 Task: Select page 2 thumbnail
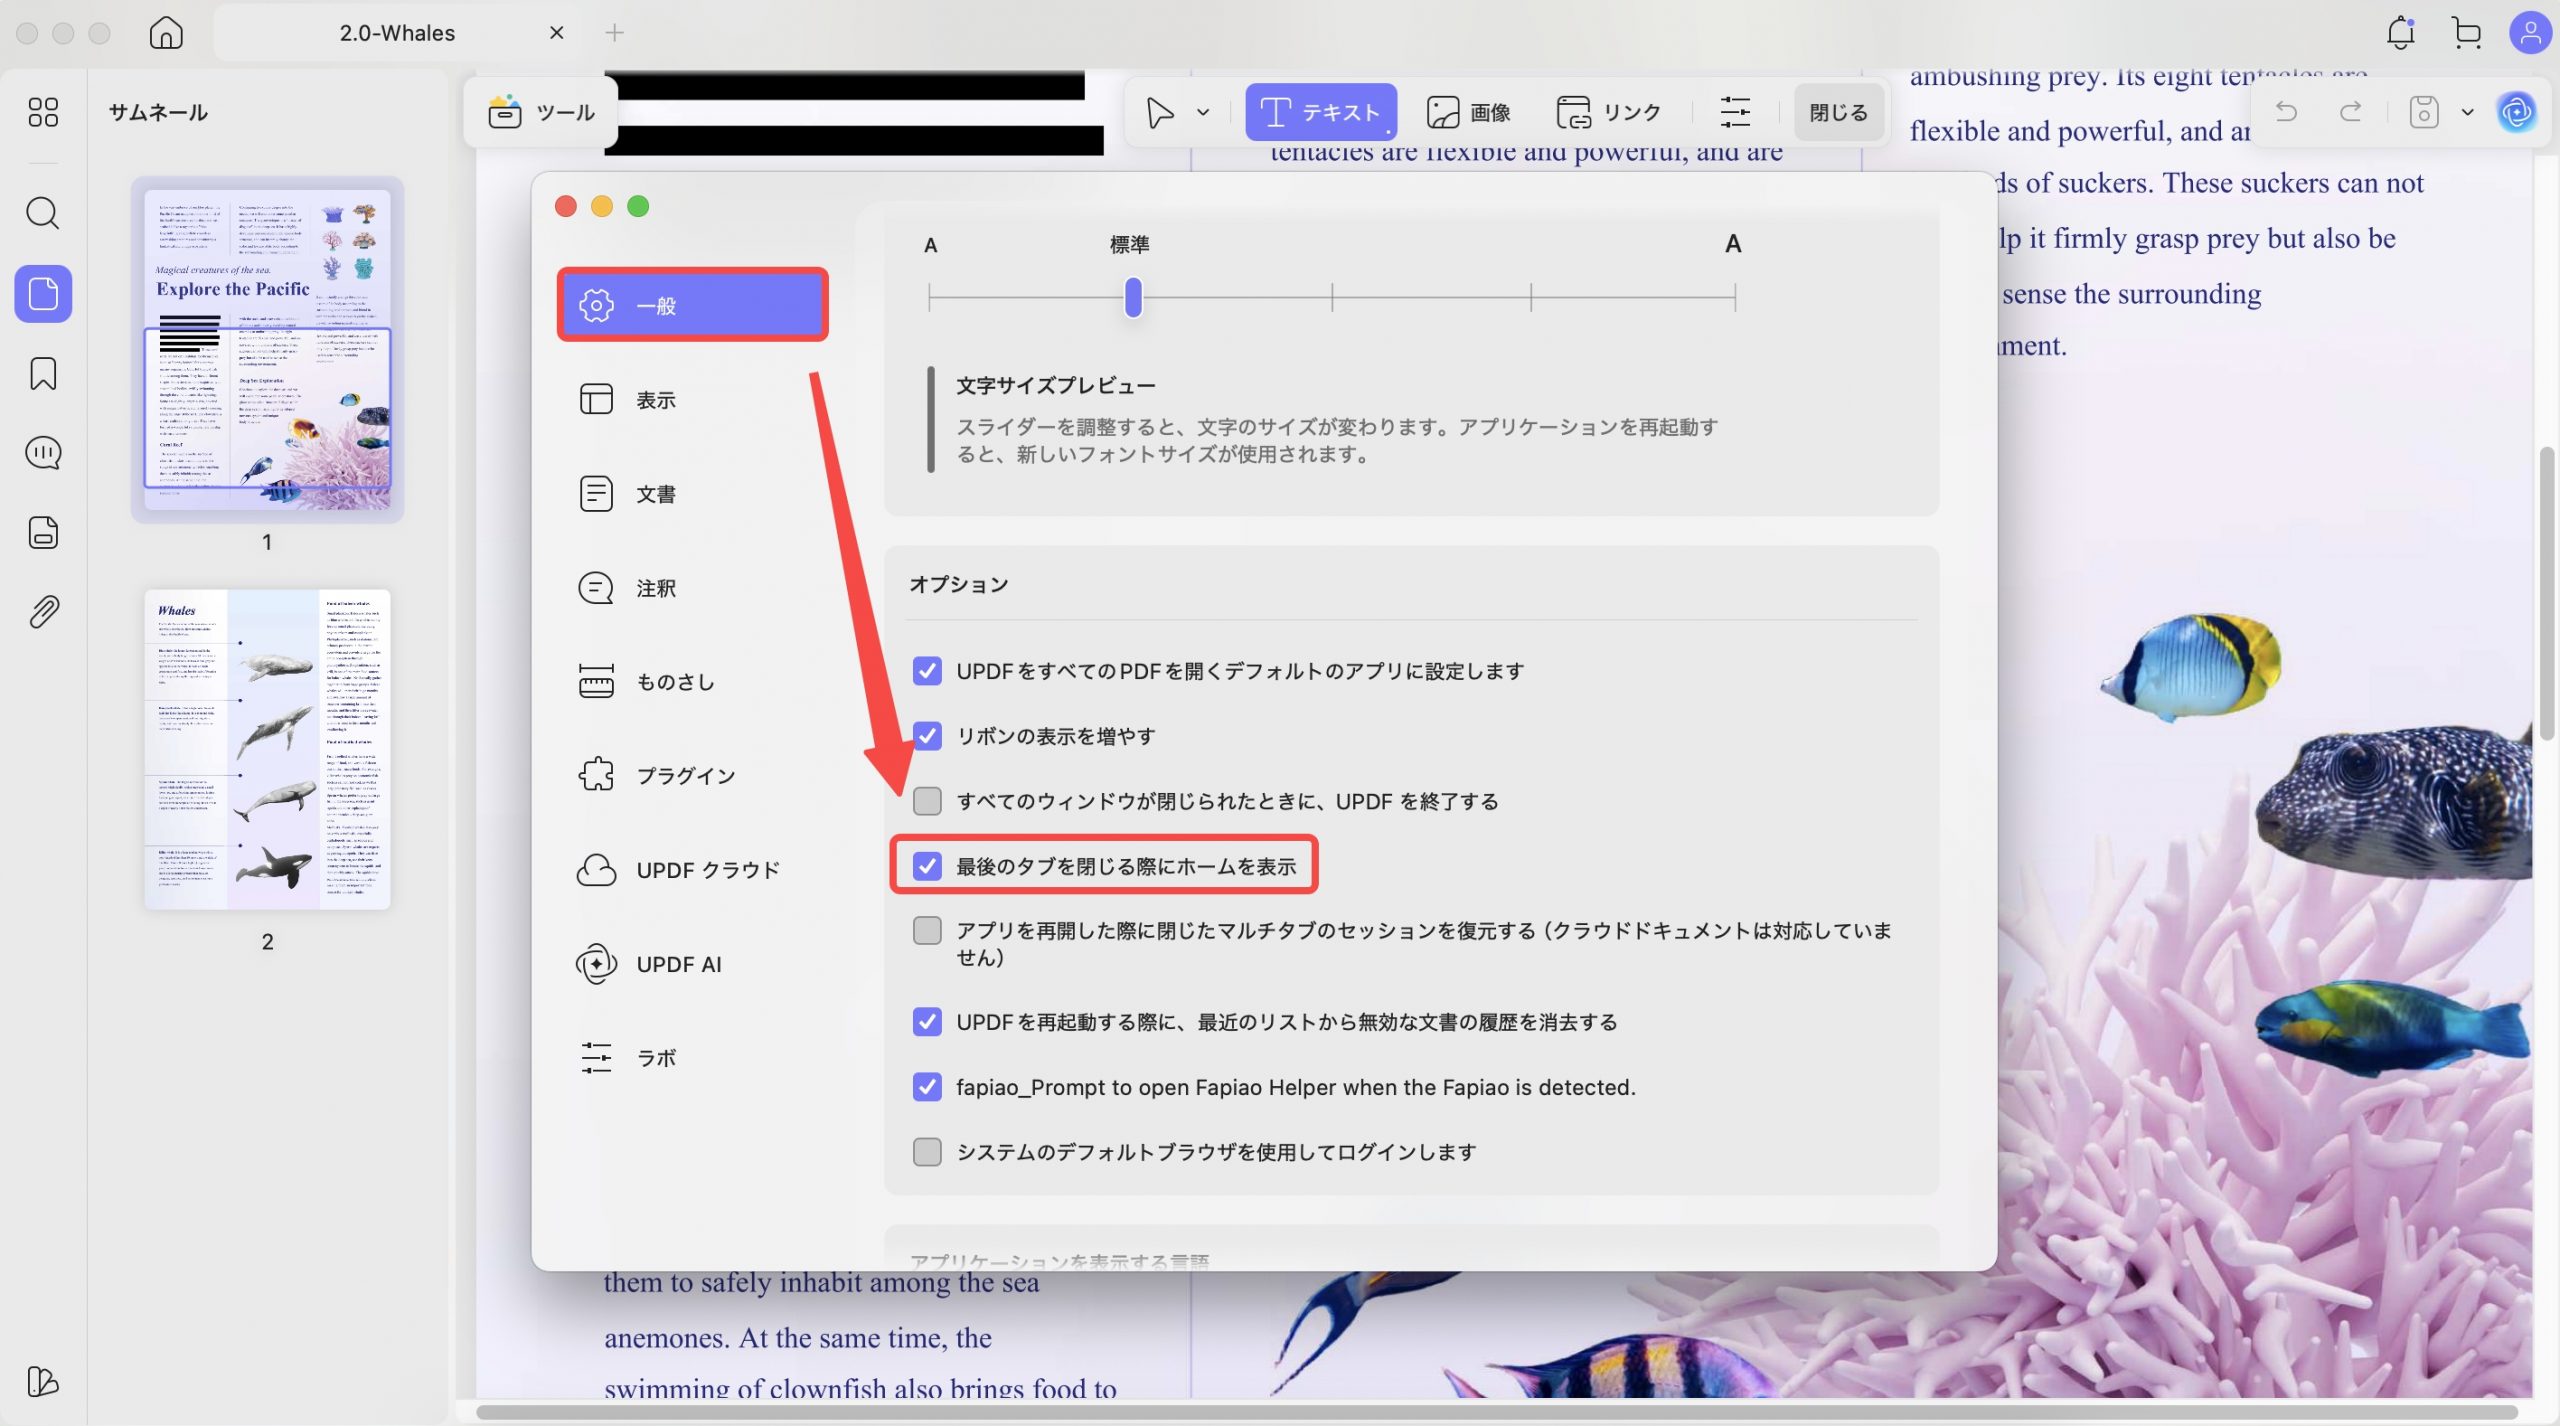pyautogui.click(x=267, y=748)
